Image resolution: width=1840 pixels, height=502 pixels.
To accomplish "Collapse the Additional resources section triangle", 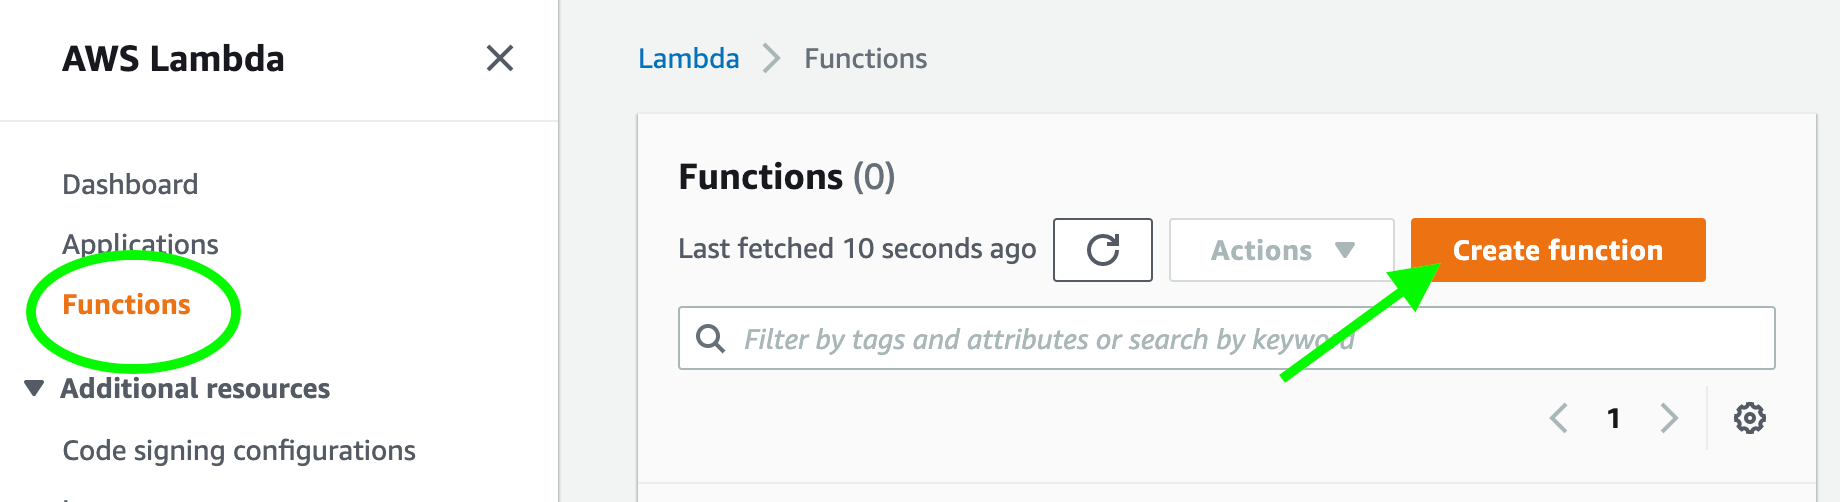I will point(34,388).
